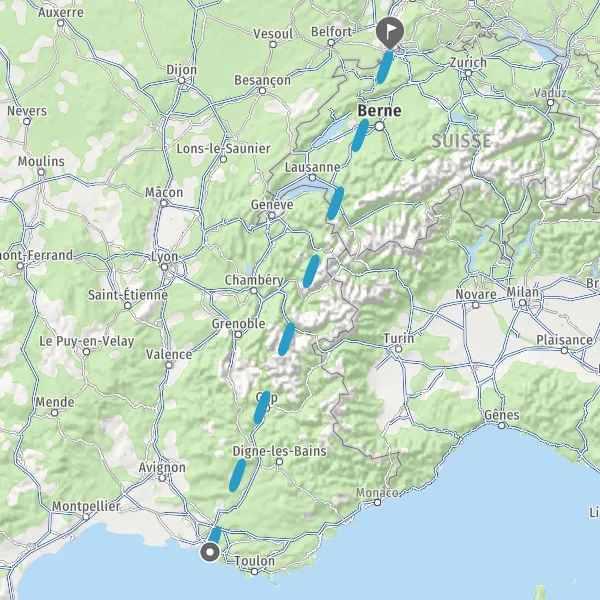Click the blue route segment near Berne
The height and width of the screenshot is (600, 600).
(360, 135)
